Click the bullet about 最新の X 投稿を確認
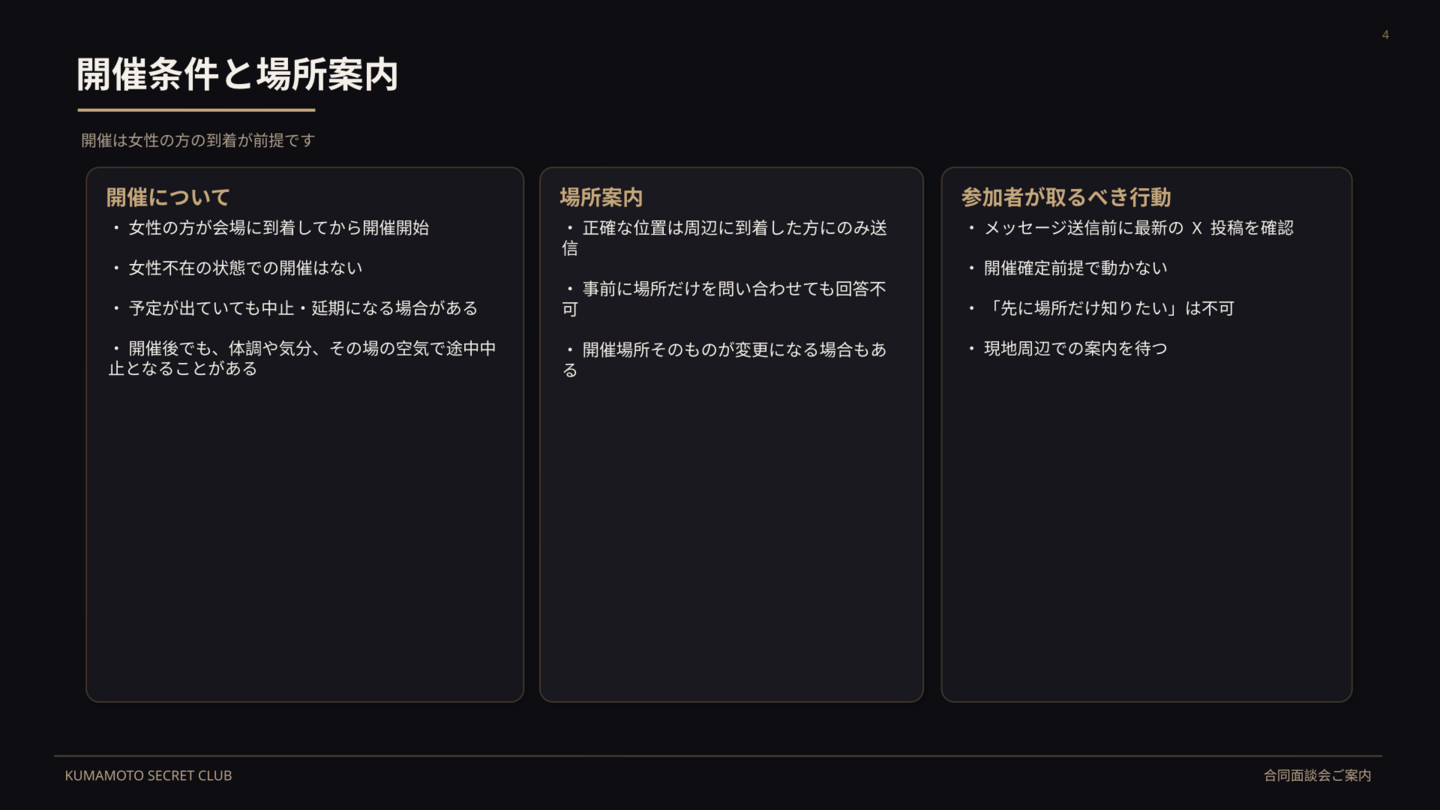Image resolution: width=1440 pixels, height=810 pixels. click(x=1138, y=228)
